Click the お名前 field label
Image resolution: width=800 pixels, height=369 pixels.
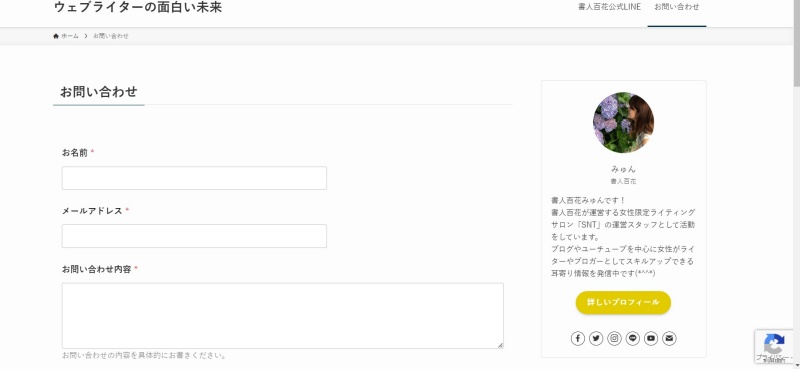(74, 153)
